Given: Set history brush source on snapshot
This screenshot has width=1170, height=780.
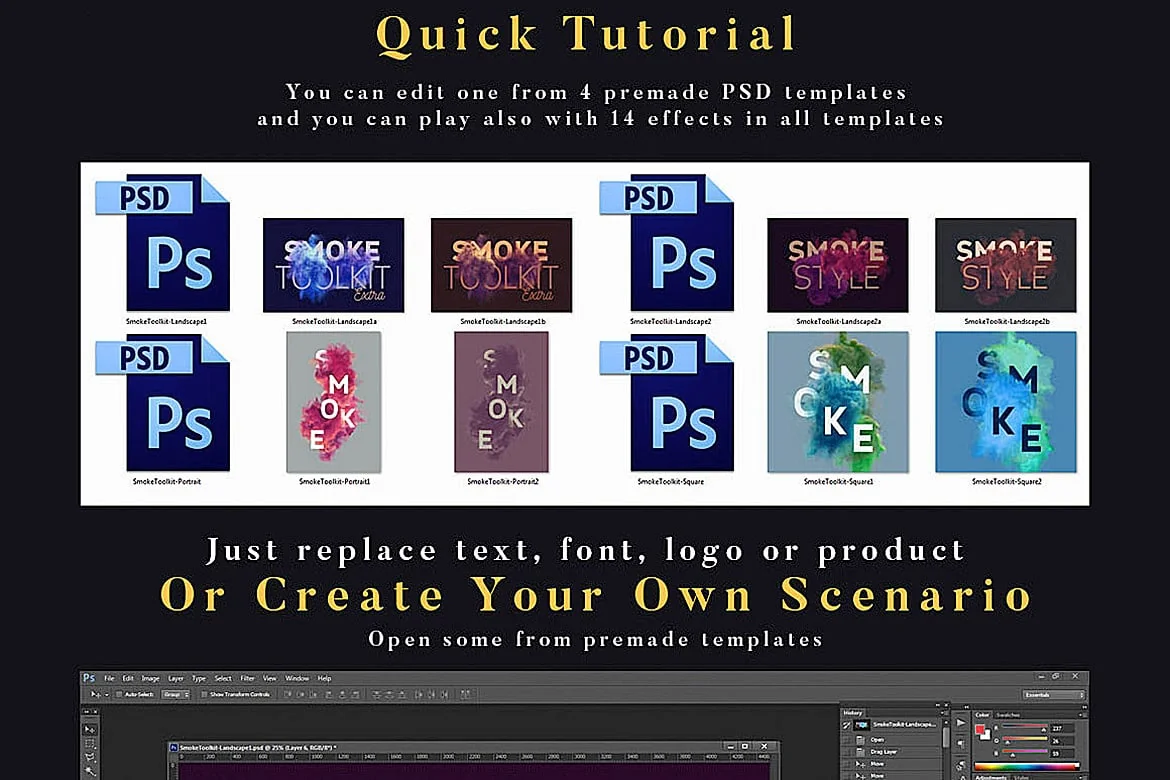Looking at the screenshot, I should [x=846, y=725].
